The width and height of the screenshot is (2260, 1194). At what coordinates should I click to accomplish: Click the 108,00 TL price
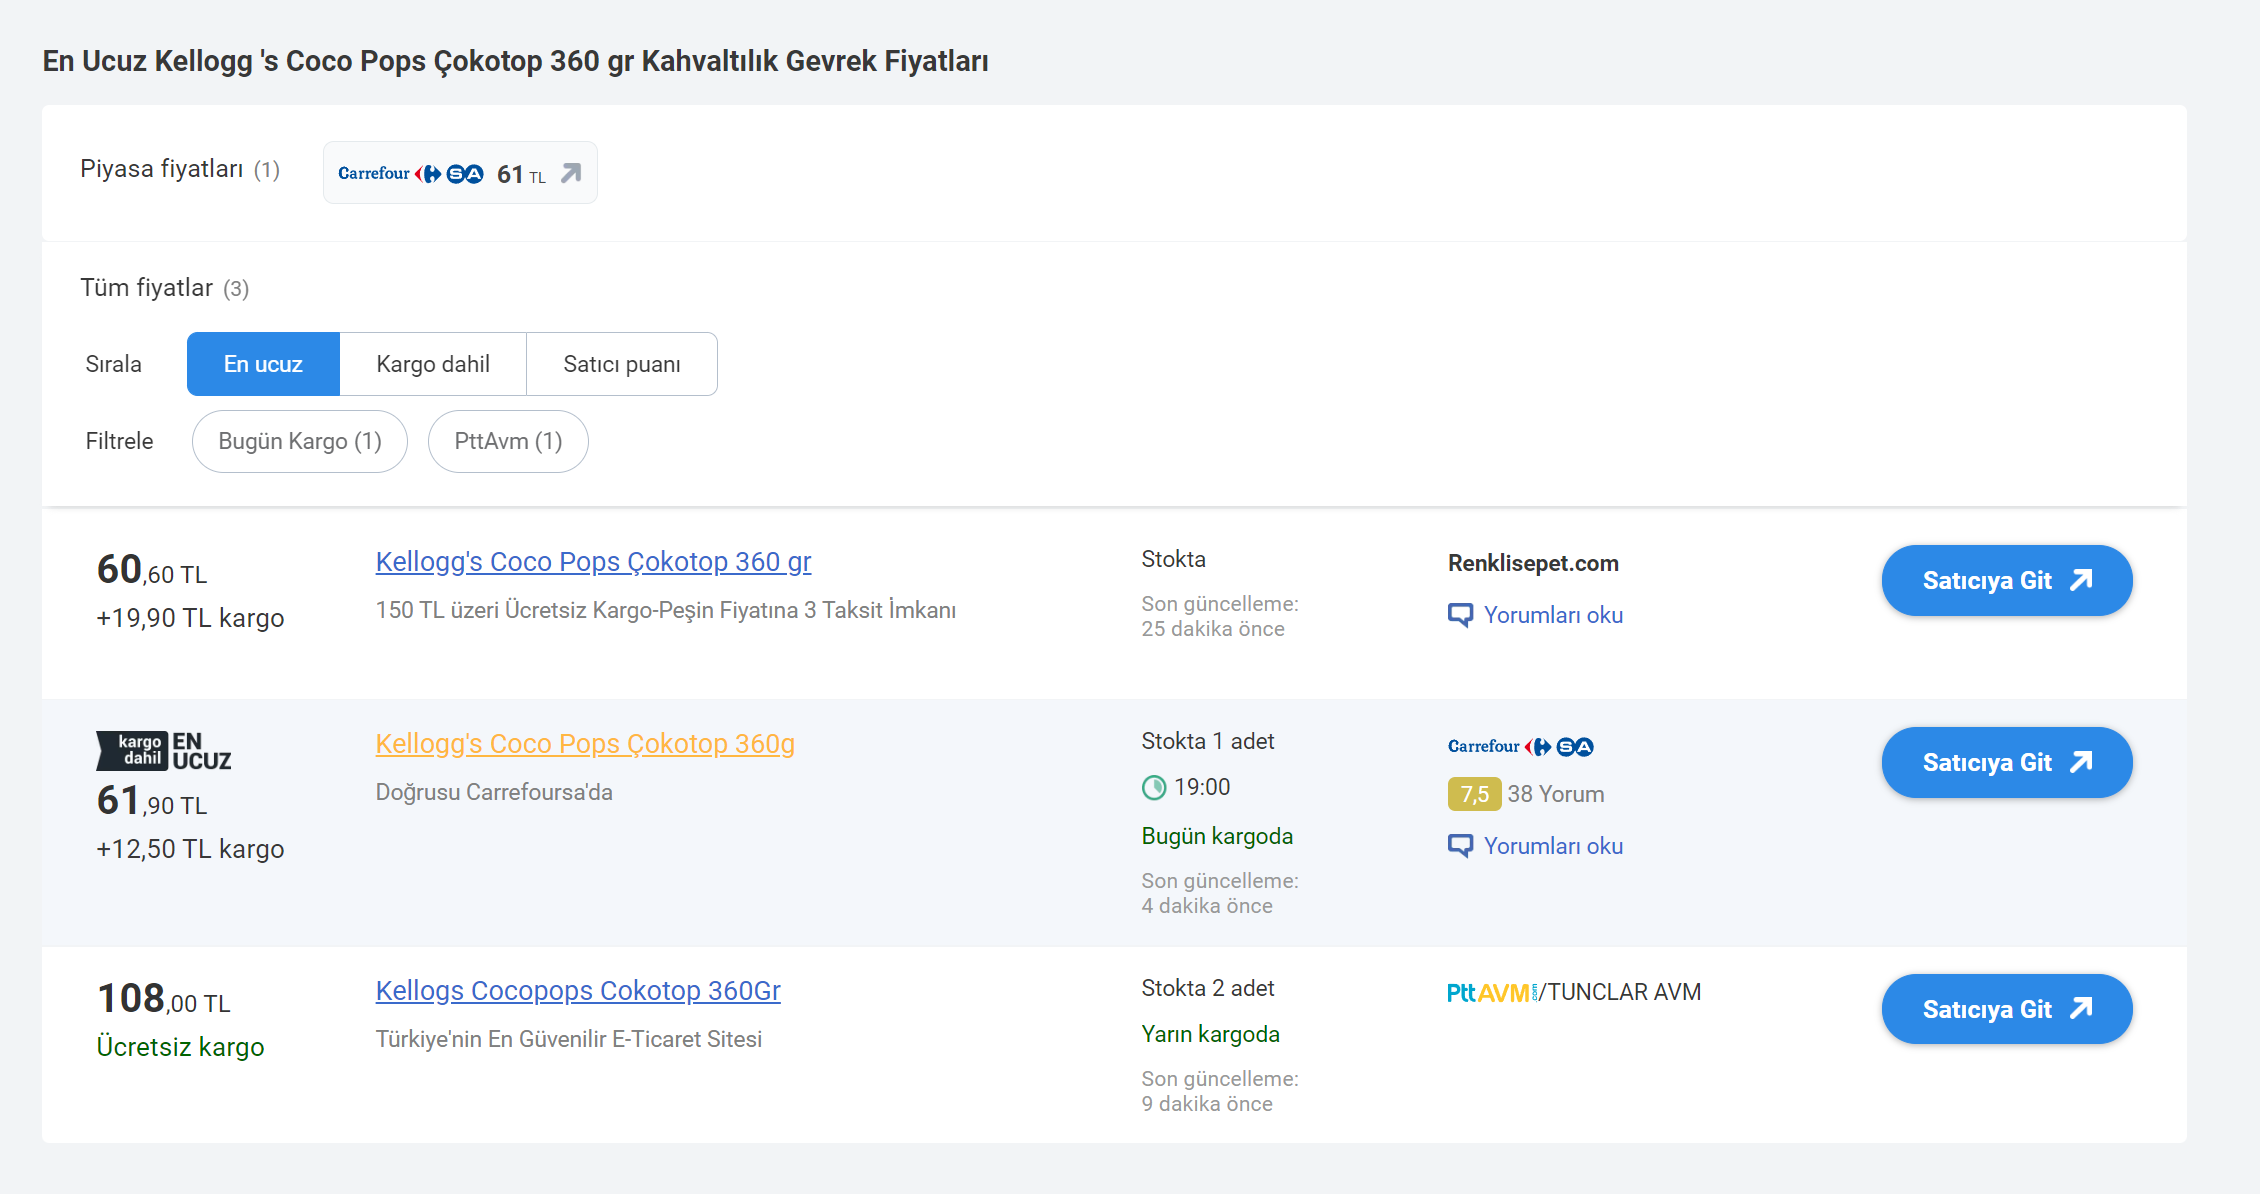(x=163, y=998)
